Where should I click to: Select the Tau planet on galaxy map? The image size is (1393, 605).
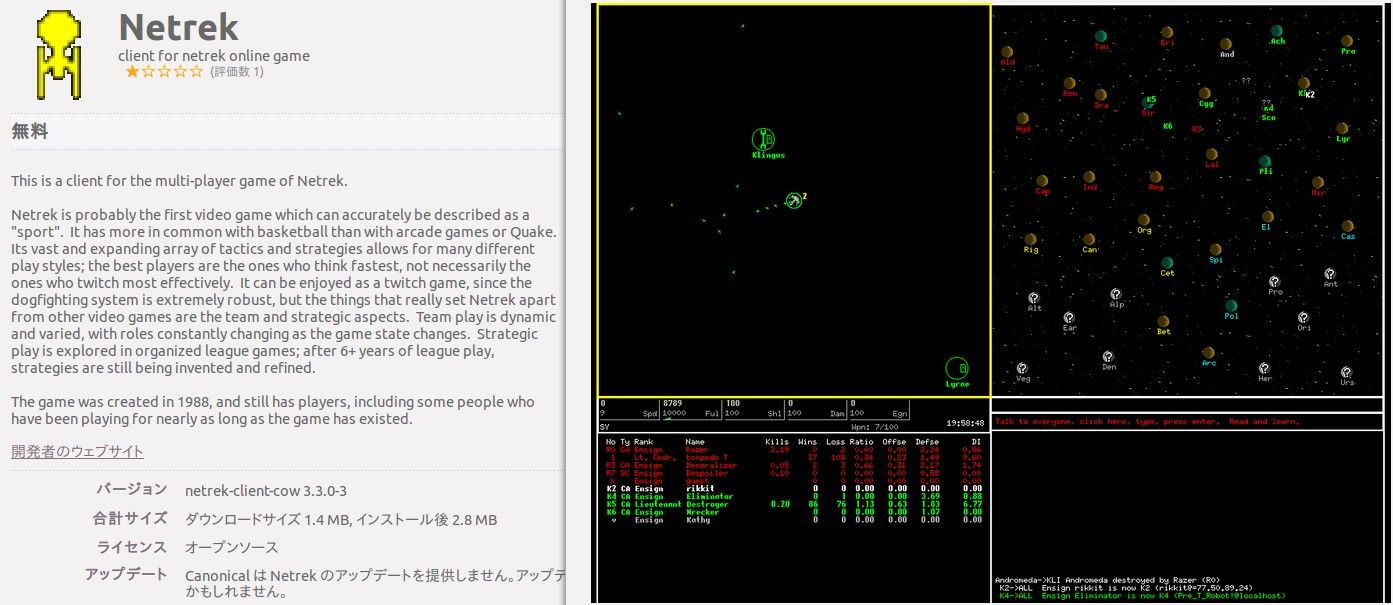coord(1101,36)
